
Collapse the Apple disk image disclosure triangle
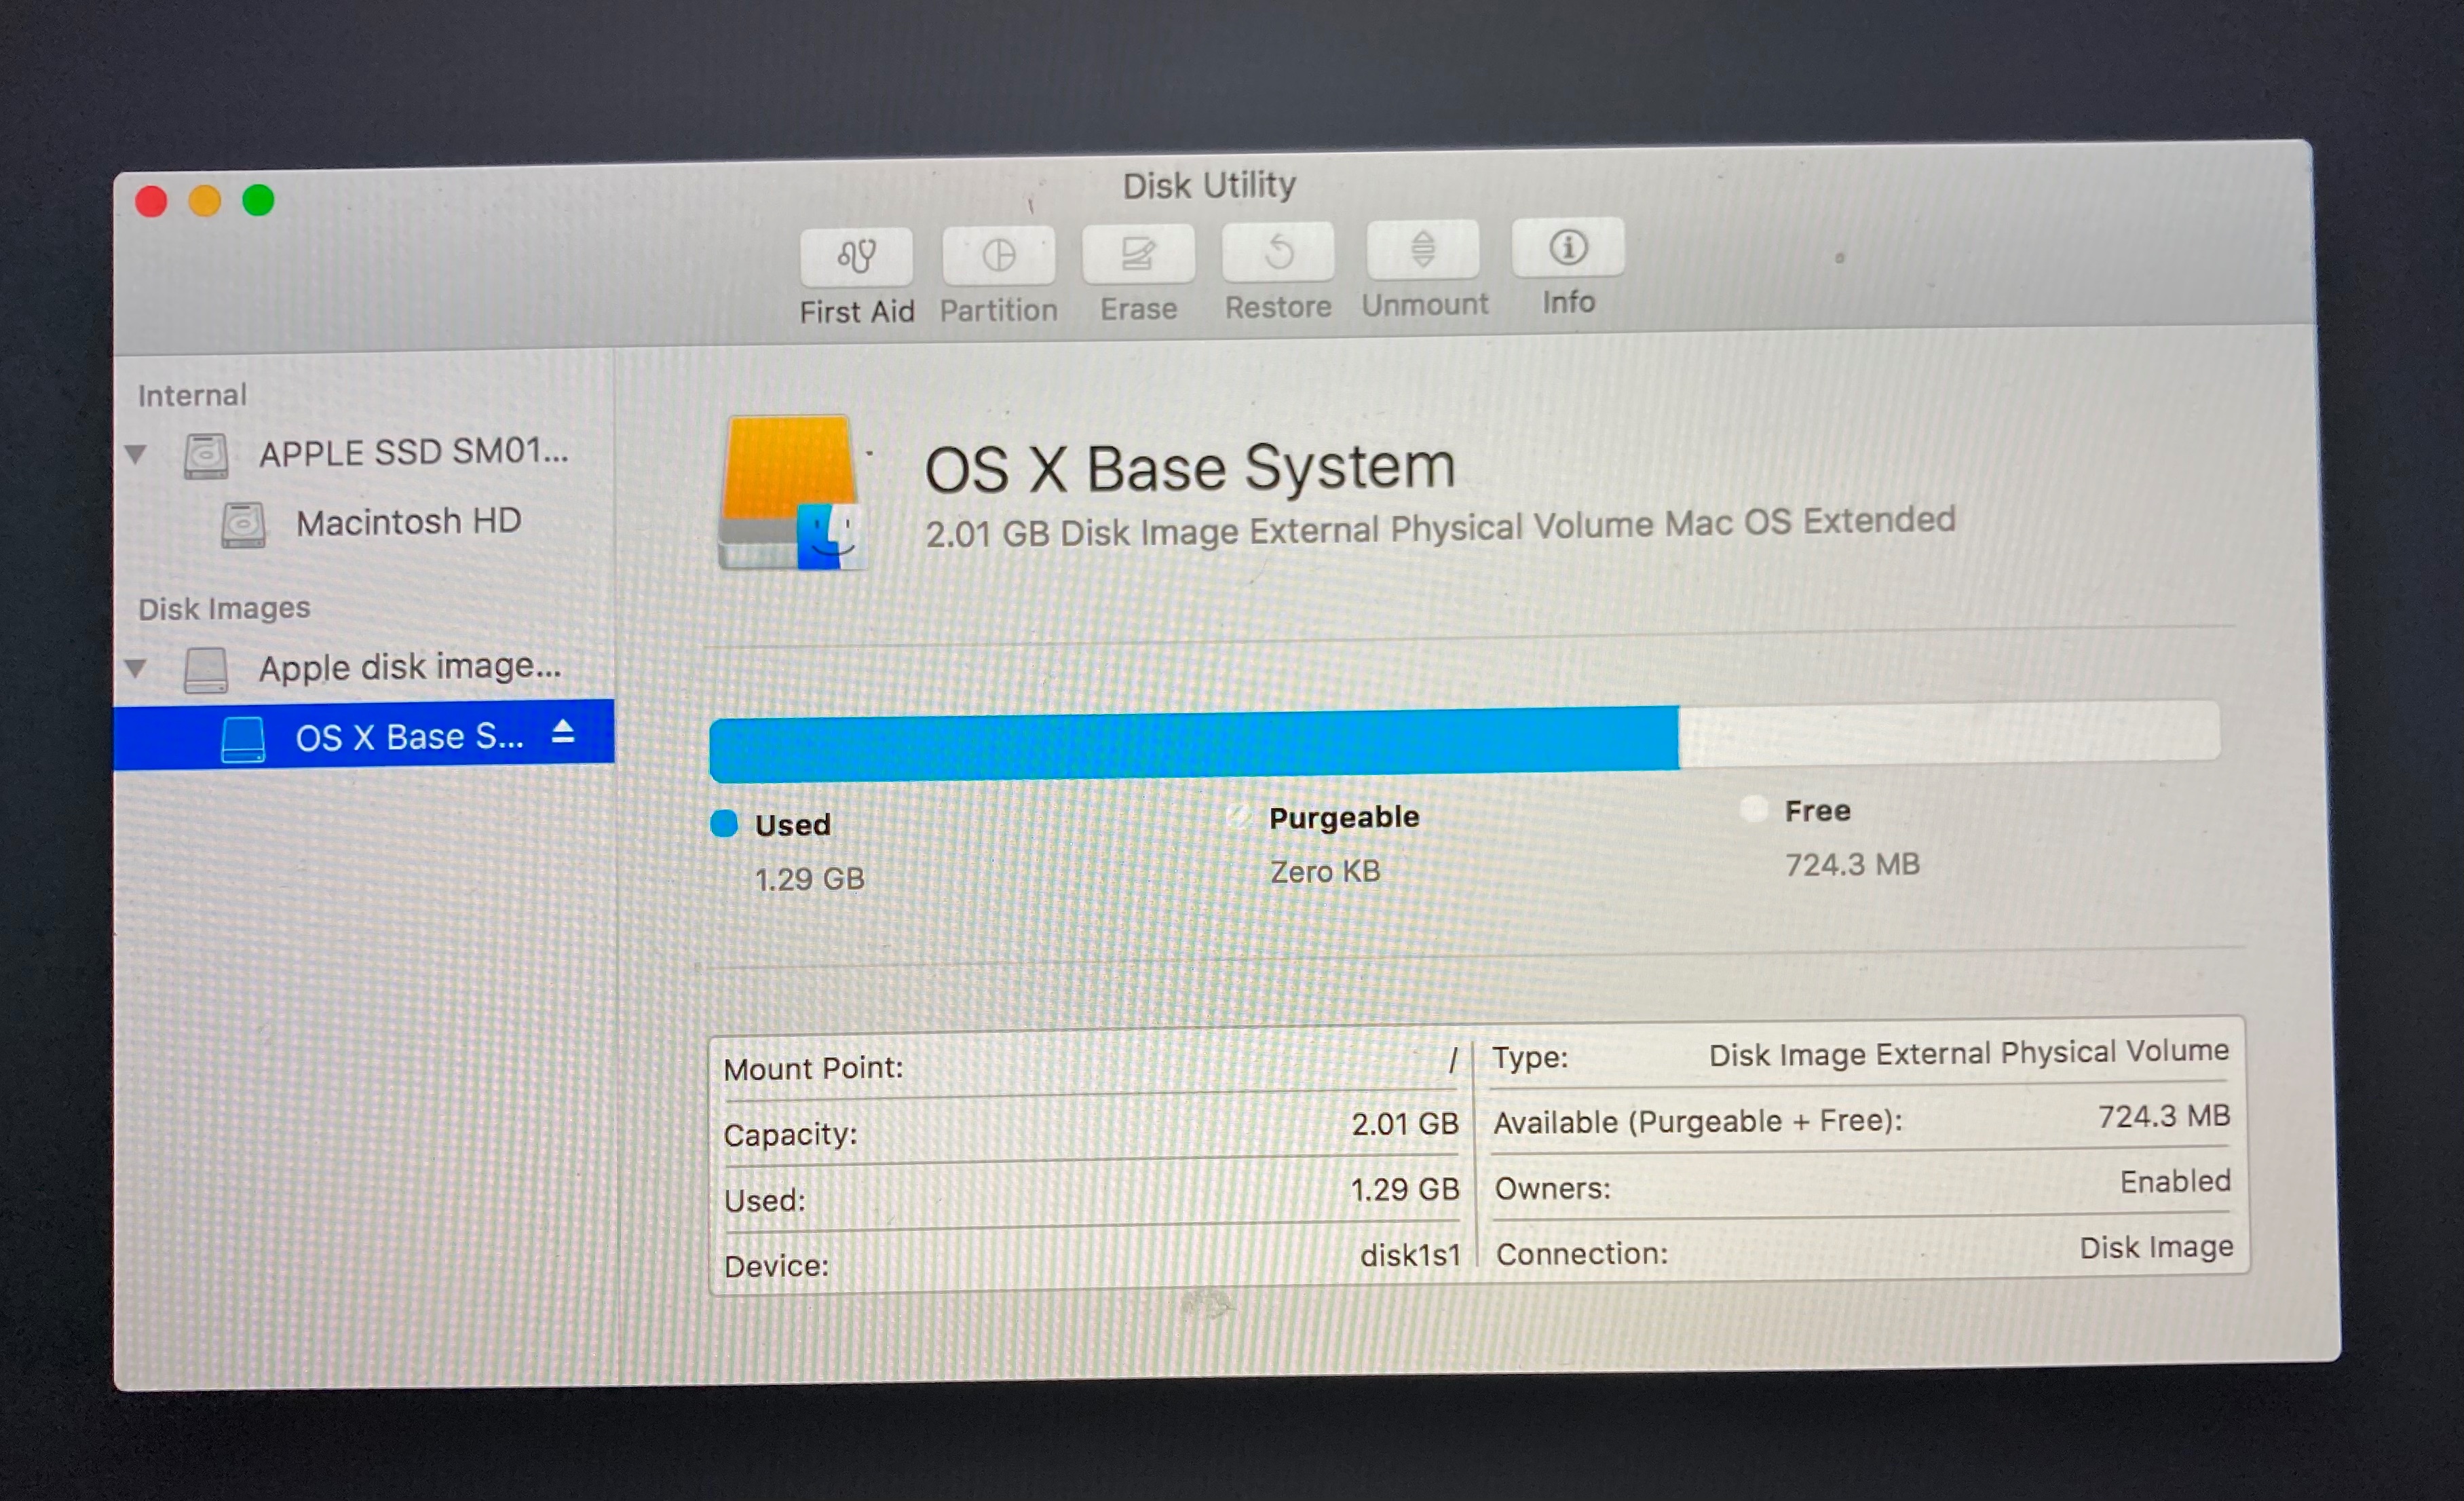pos(137,667)
